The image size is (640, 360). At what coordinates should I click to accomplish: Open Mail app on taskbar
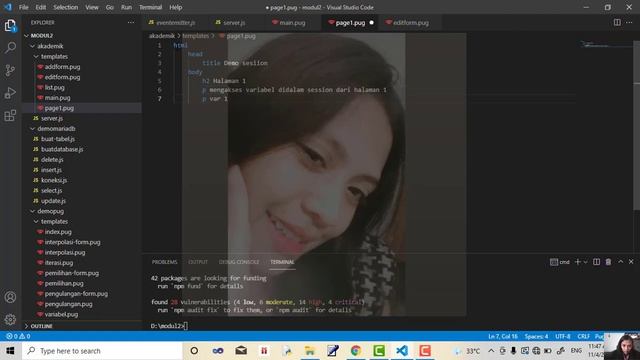point(241,351)
